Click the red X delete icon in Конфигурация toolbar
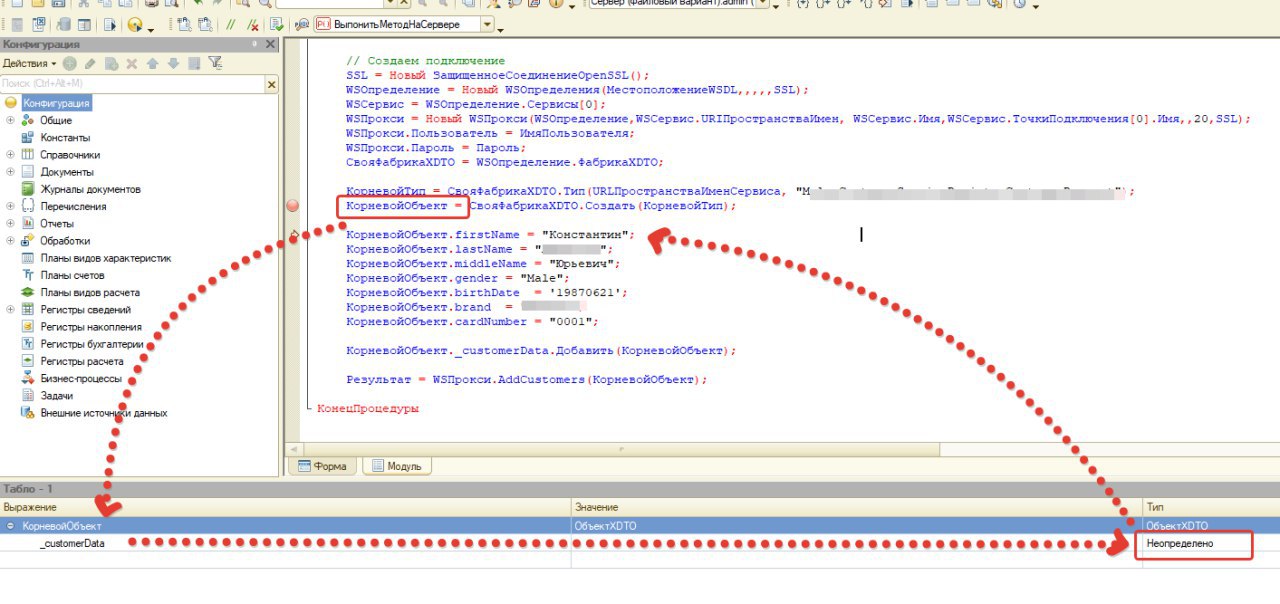The height and width of the screenshot is (604, 1280). point(131,63)
